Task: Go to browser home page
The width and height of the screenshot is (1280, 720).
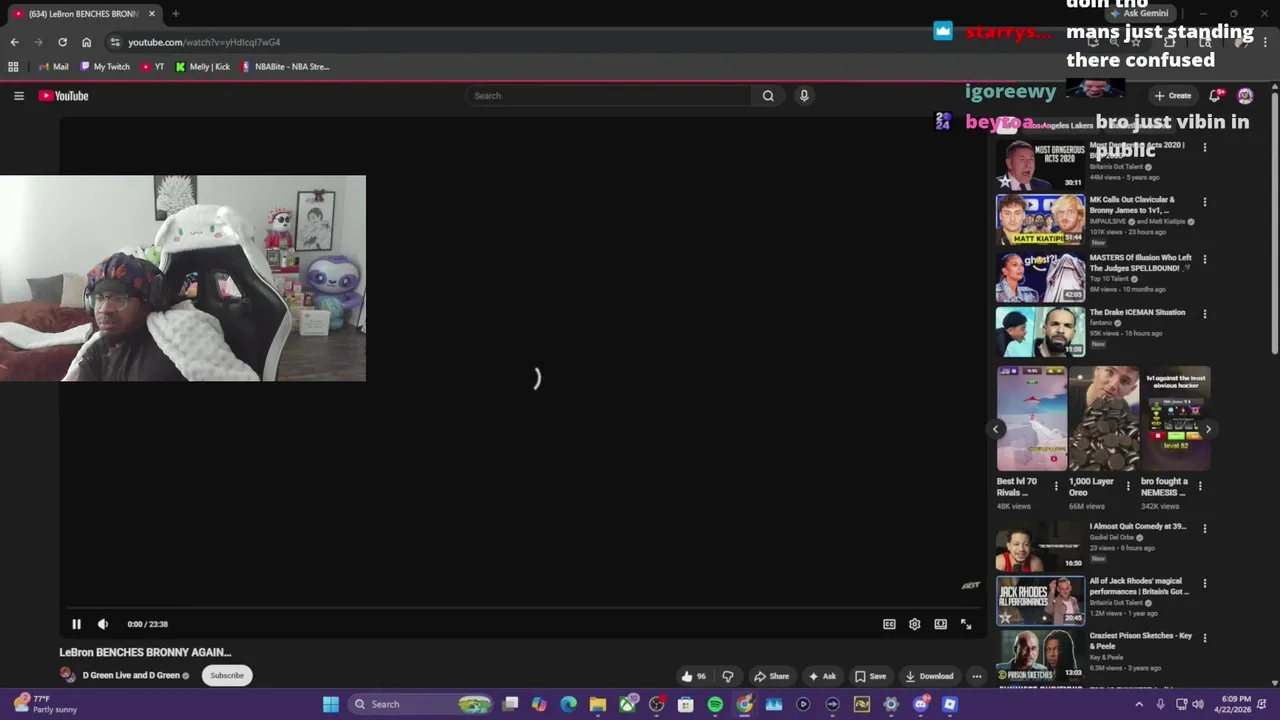Action: 86,42
